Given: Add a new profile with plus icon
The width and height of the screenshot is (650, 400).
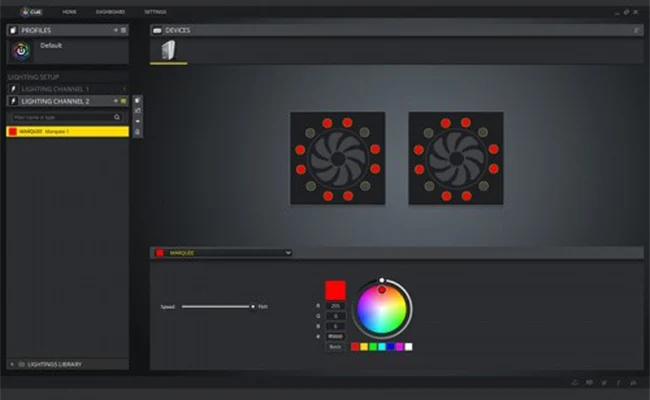Looking at the screenshot, I should pyautogui.click(x=116, y=30).
